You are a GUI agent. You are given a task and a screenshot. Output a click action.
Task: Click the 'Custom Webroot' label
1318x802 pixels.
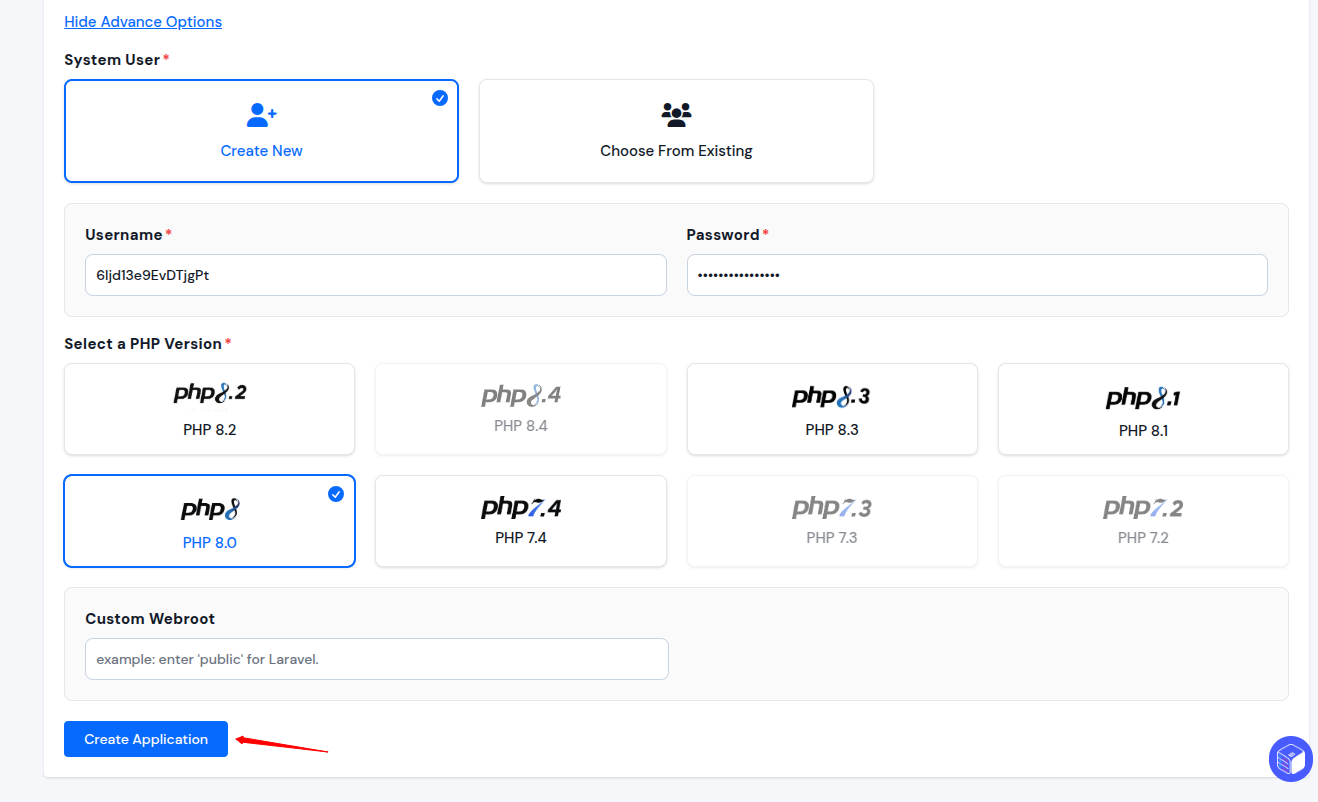pos(150,619)
